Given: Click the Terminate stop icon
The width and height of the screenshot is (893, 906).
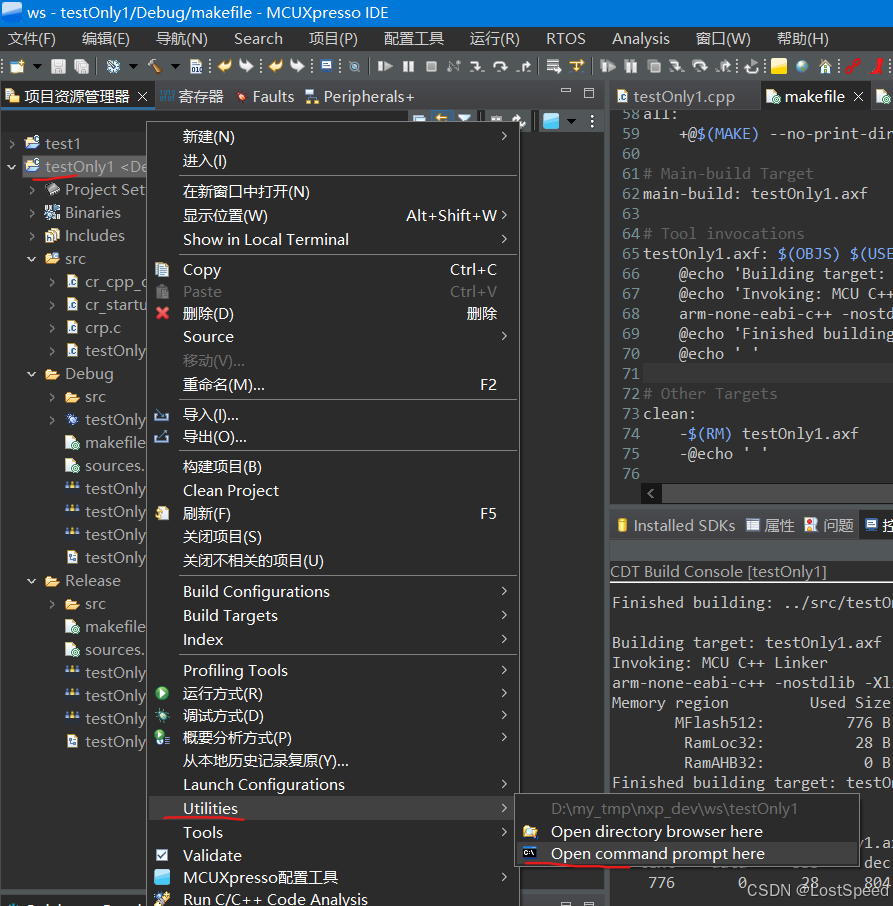Looking at the screenshot, I should (x=431, y=66).
